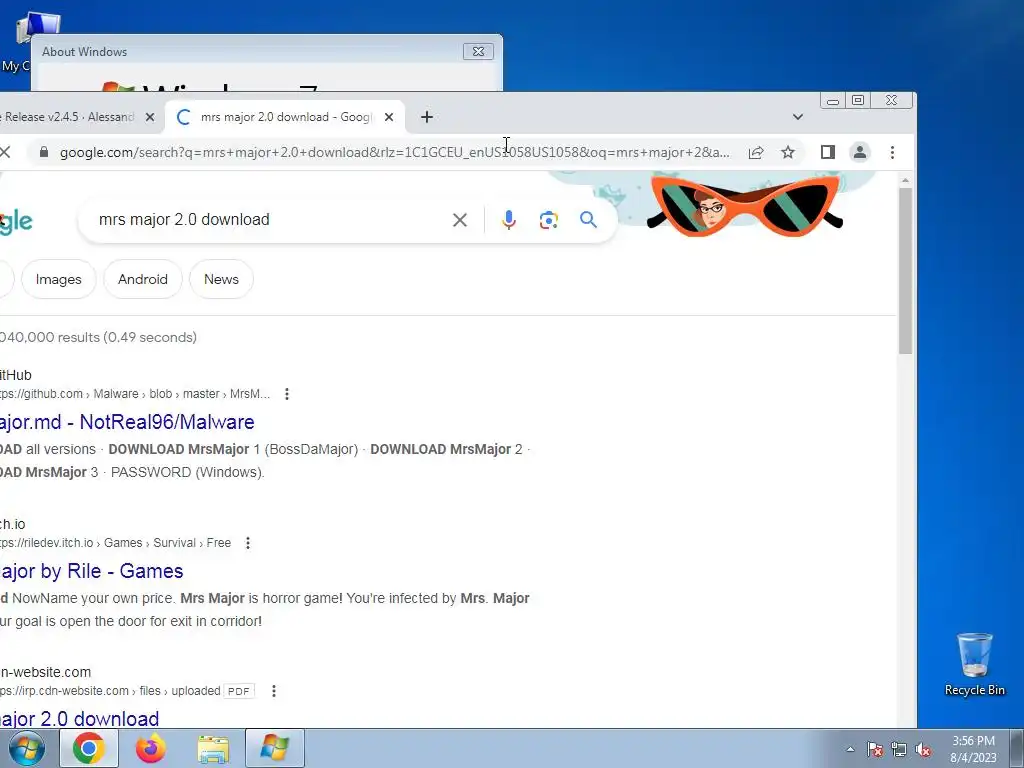Open the Major by Rile - Games link
Screen dimensions: 1024x768
(91, 571)
